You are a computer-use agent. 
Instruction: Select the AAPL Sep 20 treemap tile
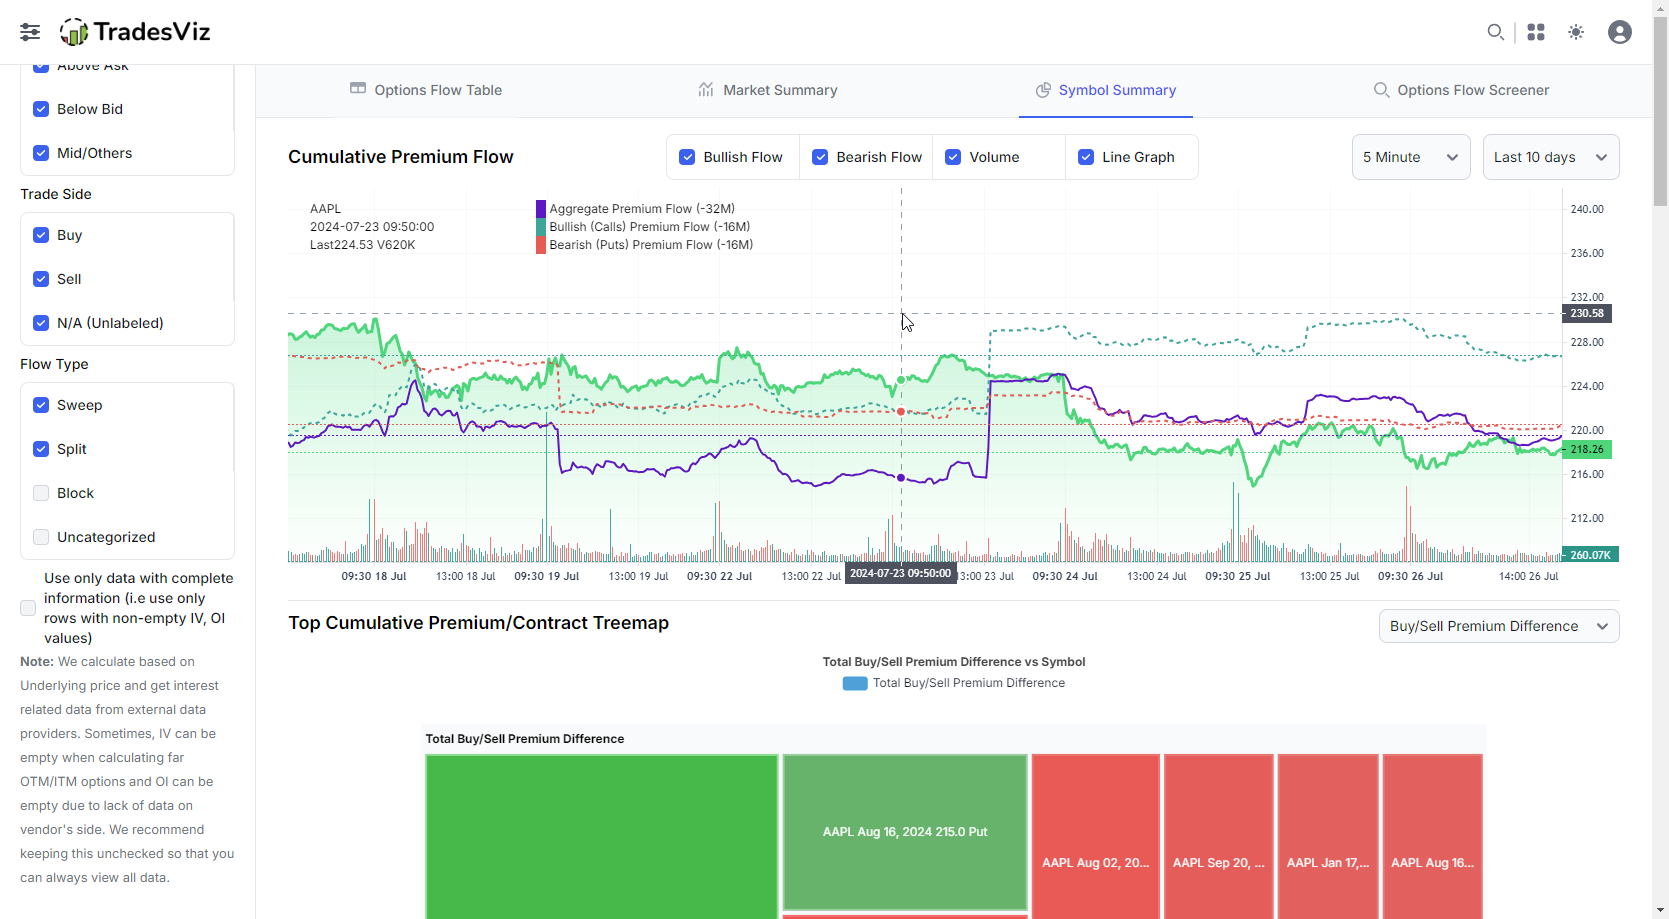coord(1219,837)
